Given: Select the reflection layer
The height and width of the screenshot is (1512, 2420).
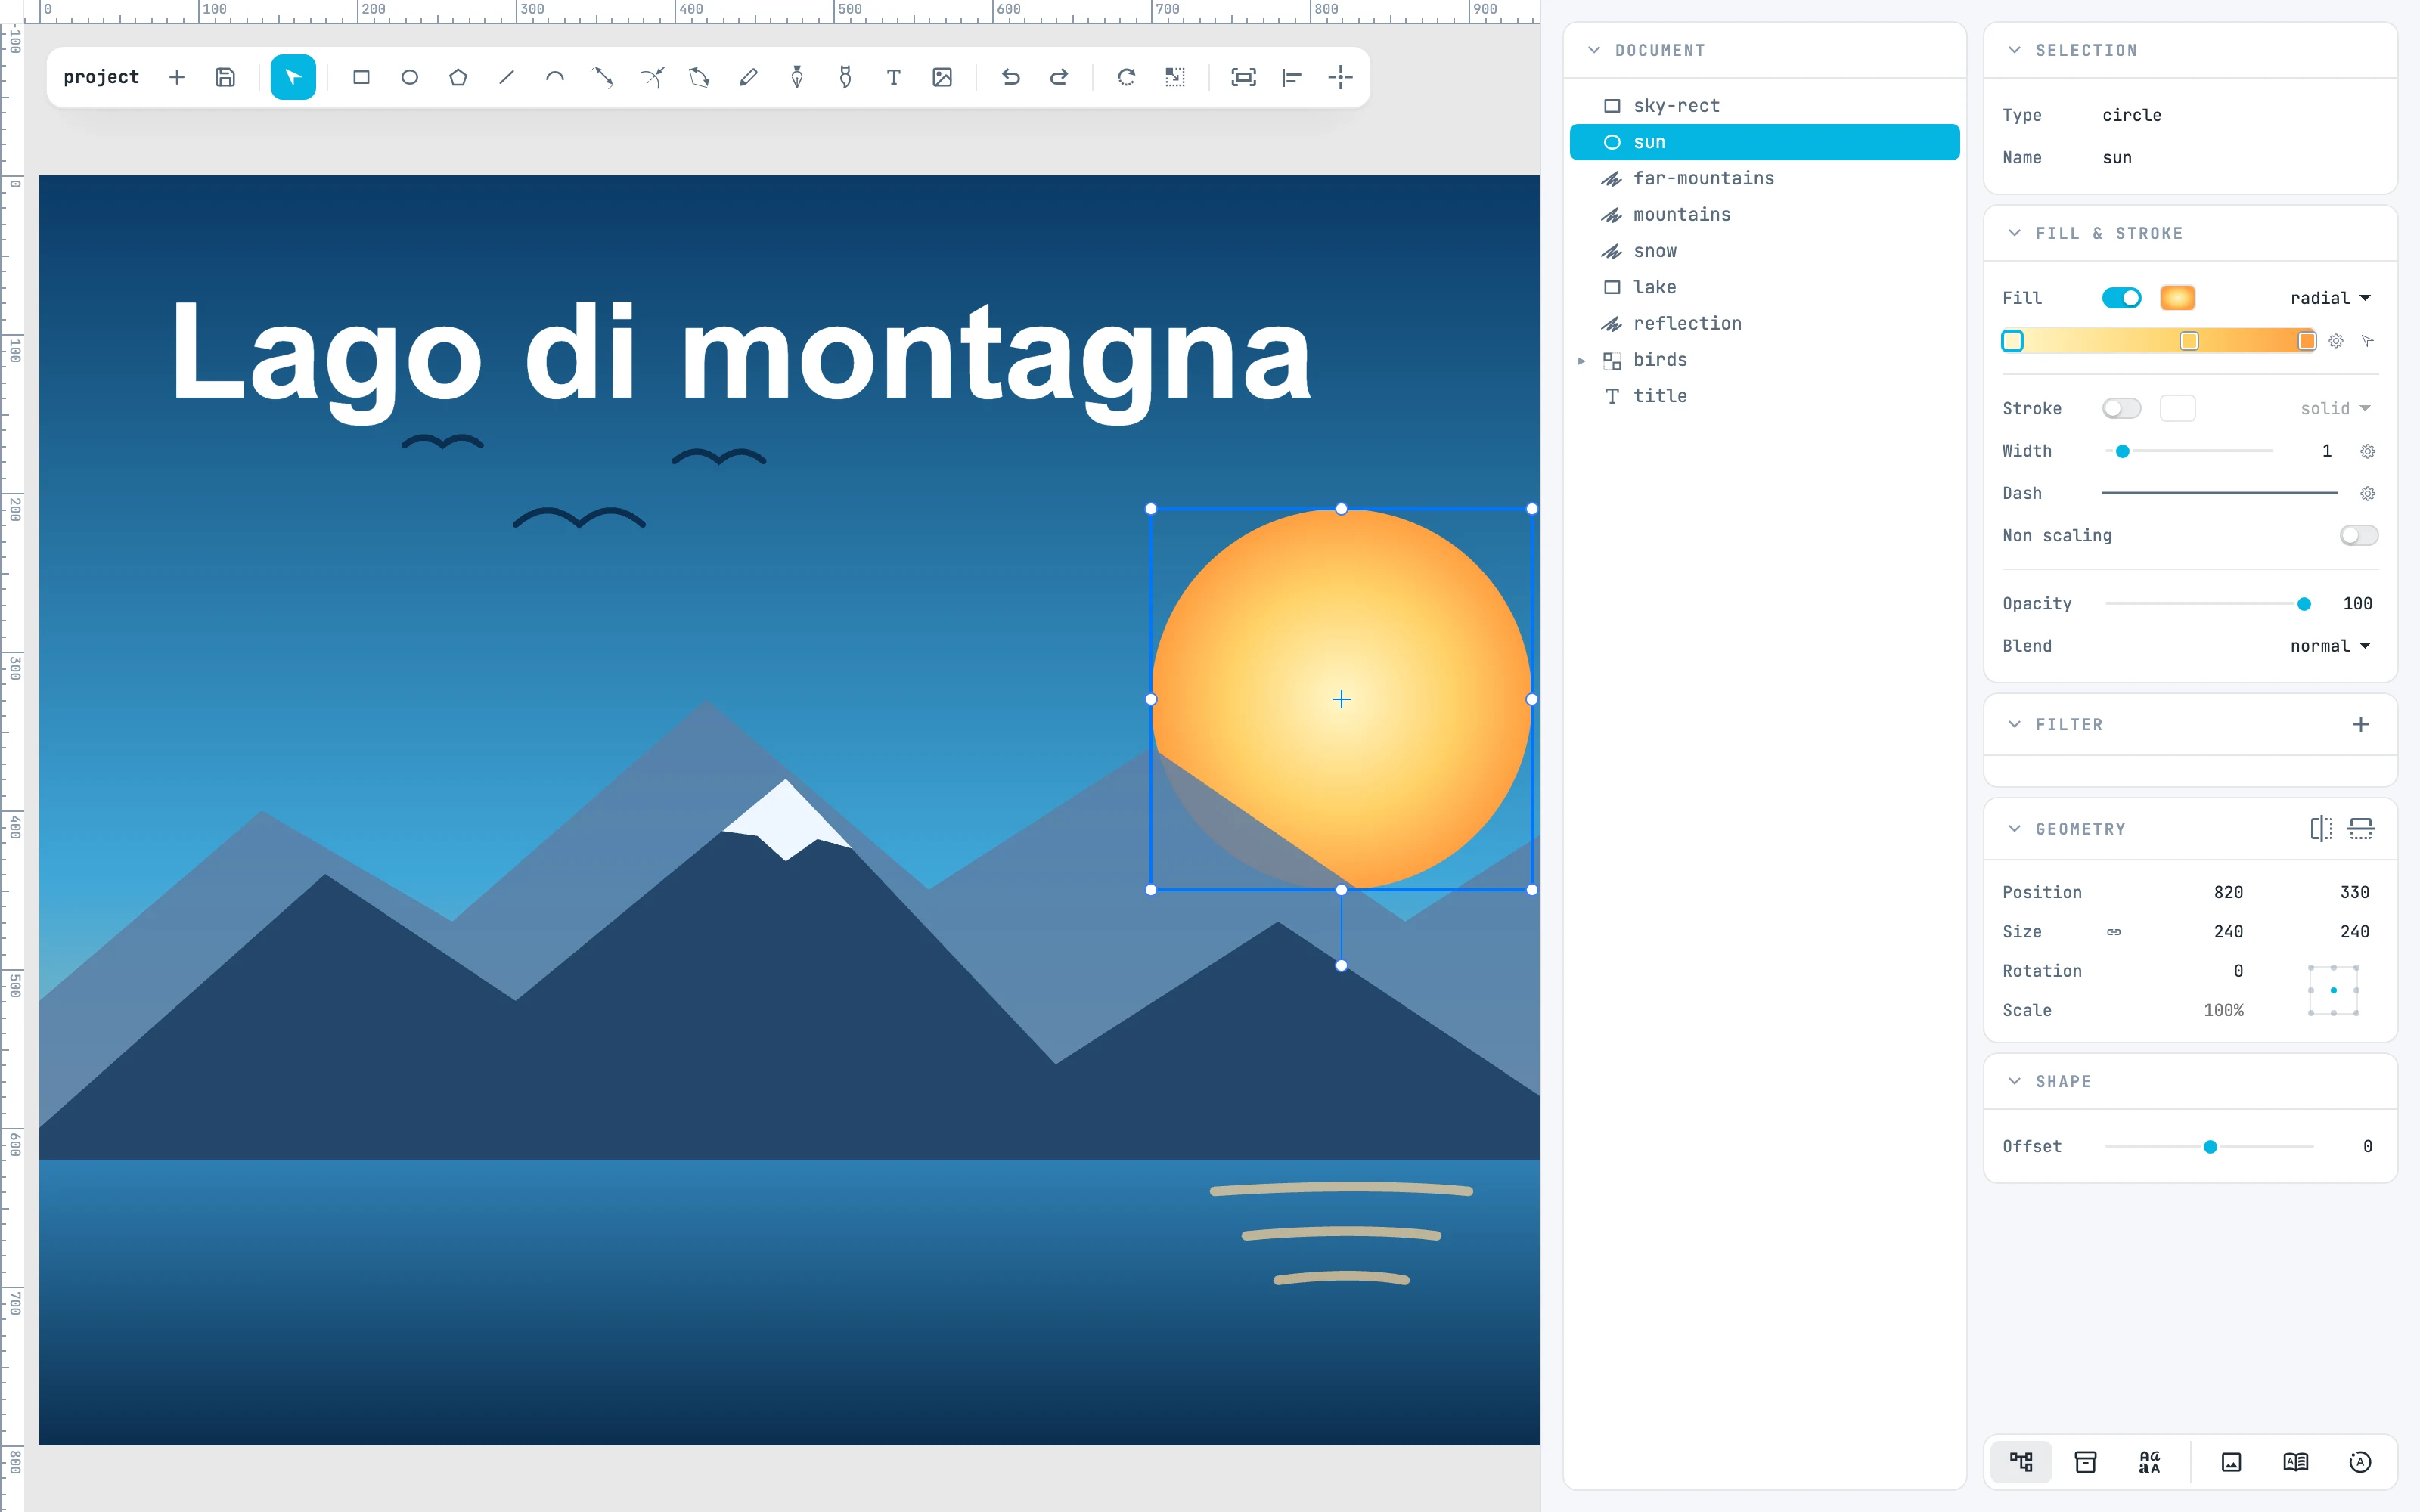Looking at the screenshot, I should click(x=1764, y=323).
